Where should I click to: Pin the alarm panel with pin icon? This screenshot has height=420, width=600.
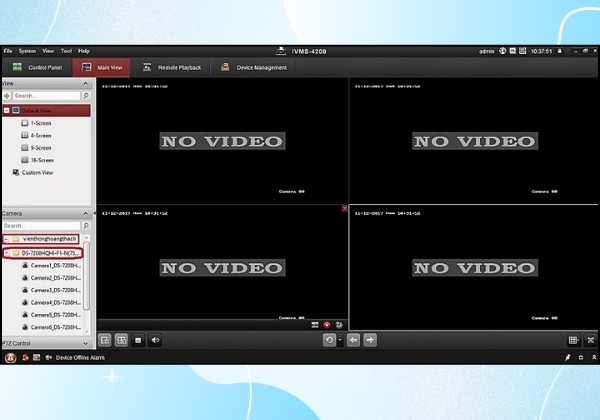(567, 357)
